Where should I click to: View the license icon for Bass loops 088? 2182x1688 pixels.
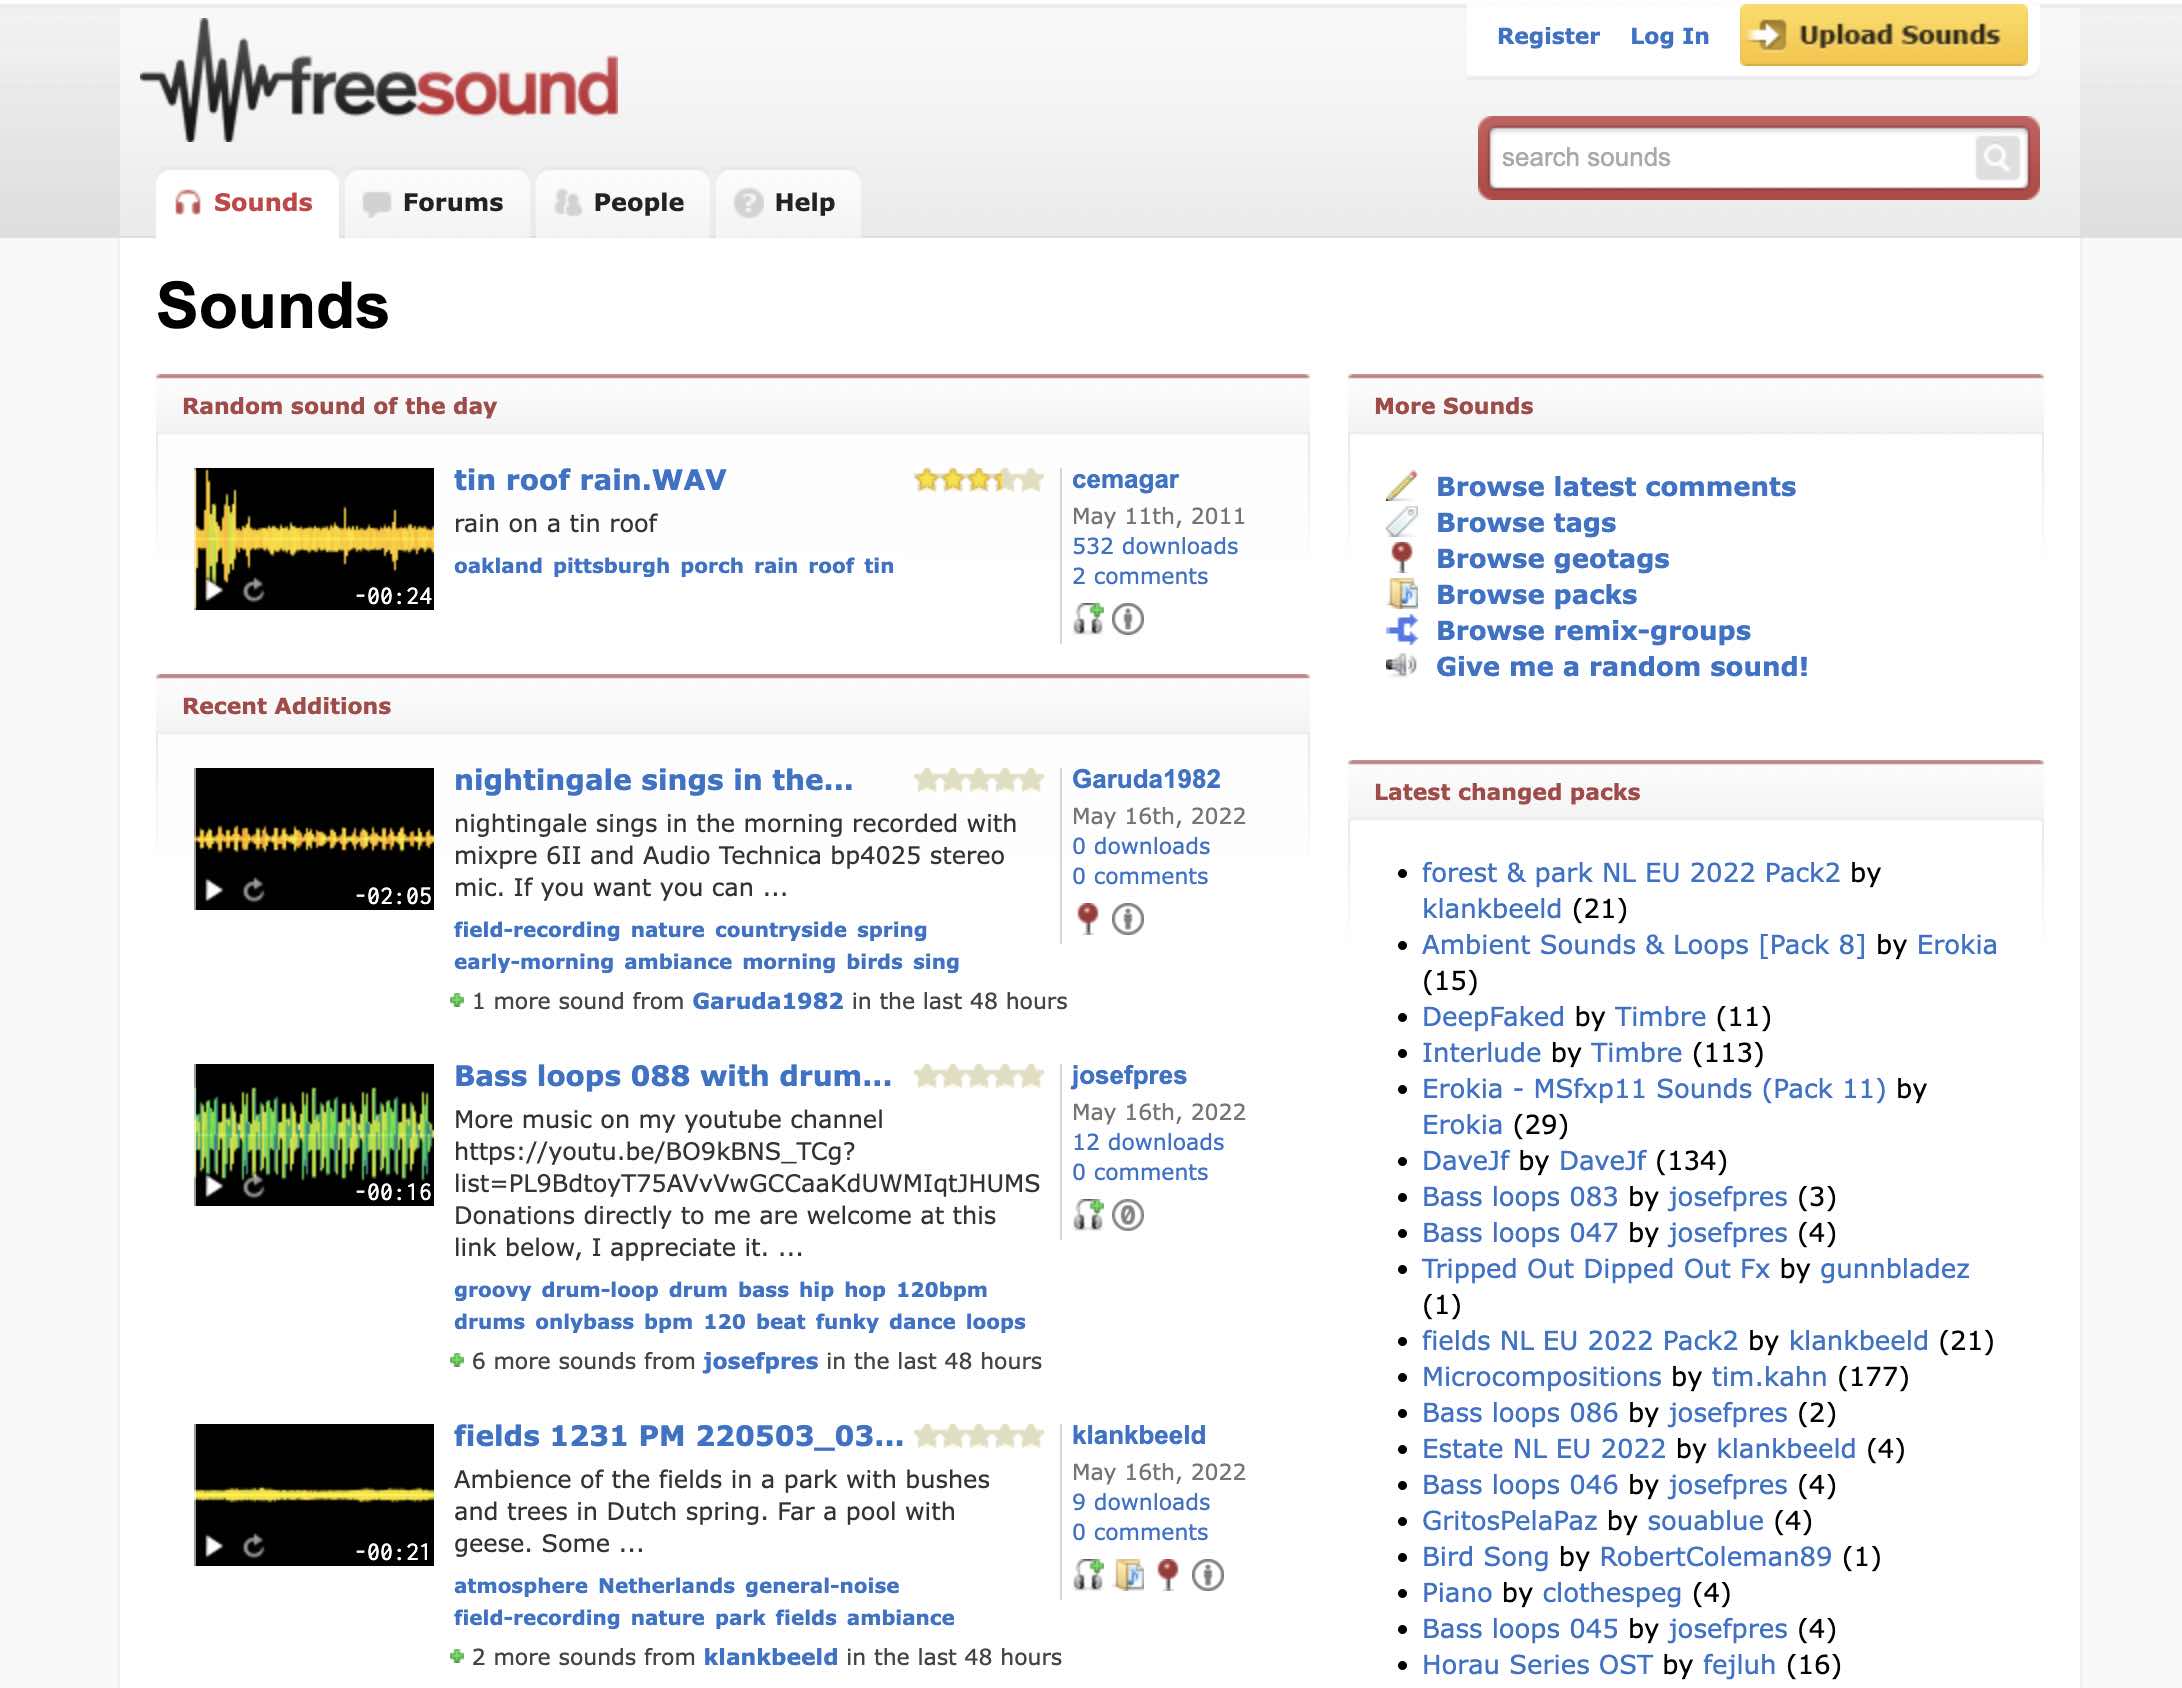pos(1130,1216)
